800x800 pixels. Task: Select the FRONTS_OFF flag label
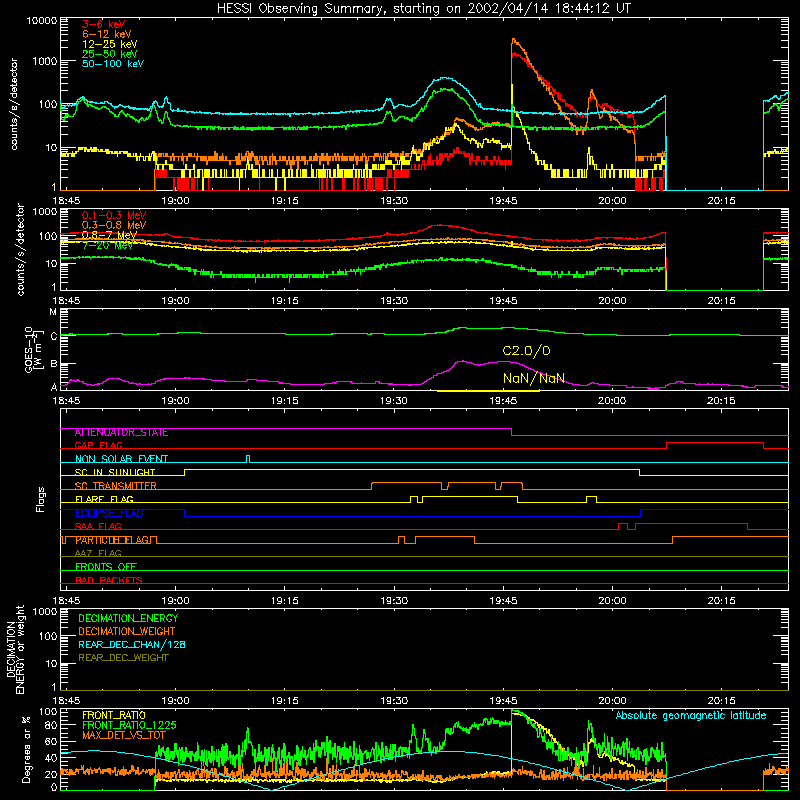tap(106, 566)
